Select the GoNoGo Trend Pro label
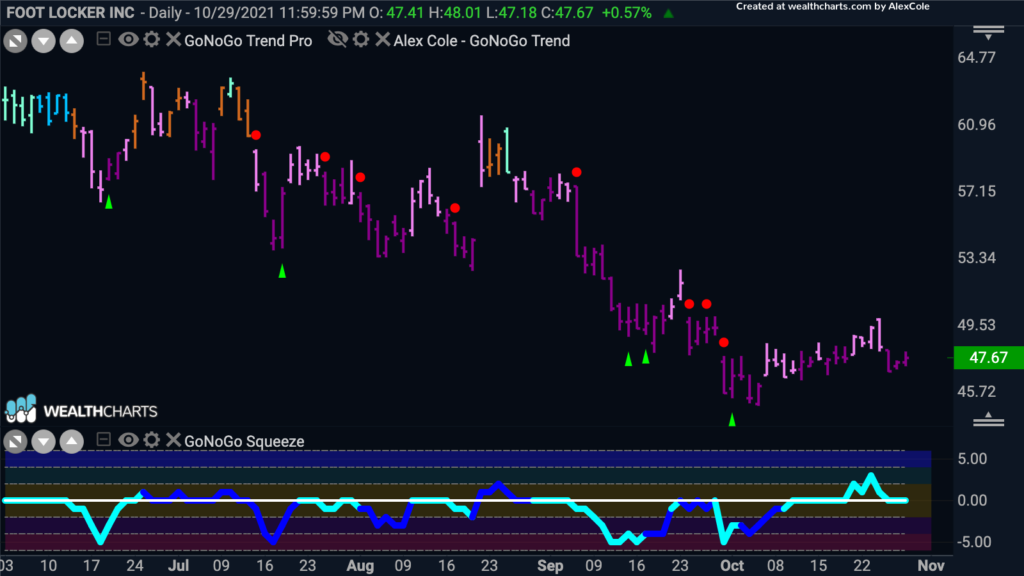The image size is (1024, 576). point(248,40)
